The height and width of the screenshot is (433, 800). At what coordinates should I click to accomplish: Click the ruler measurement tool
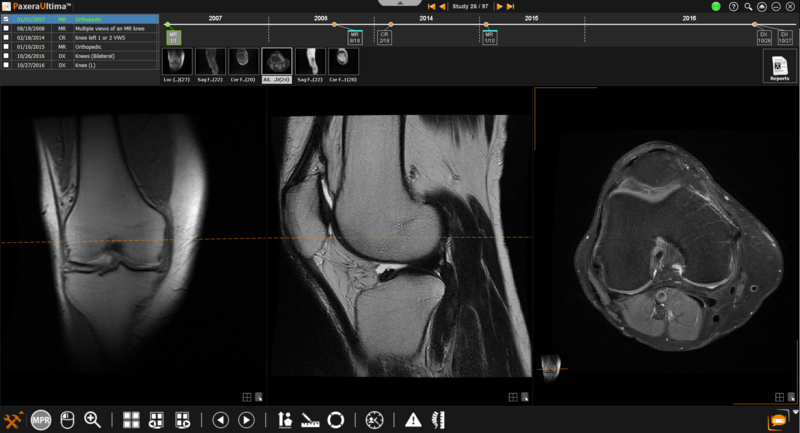(310, 420)
